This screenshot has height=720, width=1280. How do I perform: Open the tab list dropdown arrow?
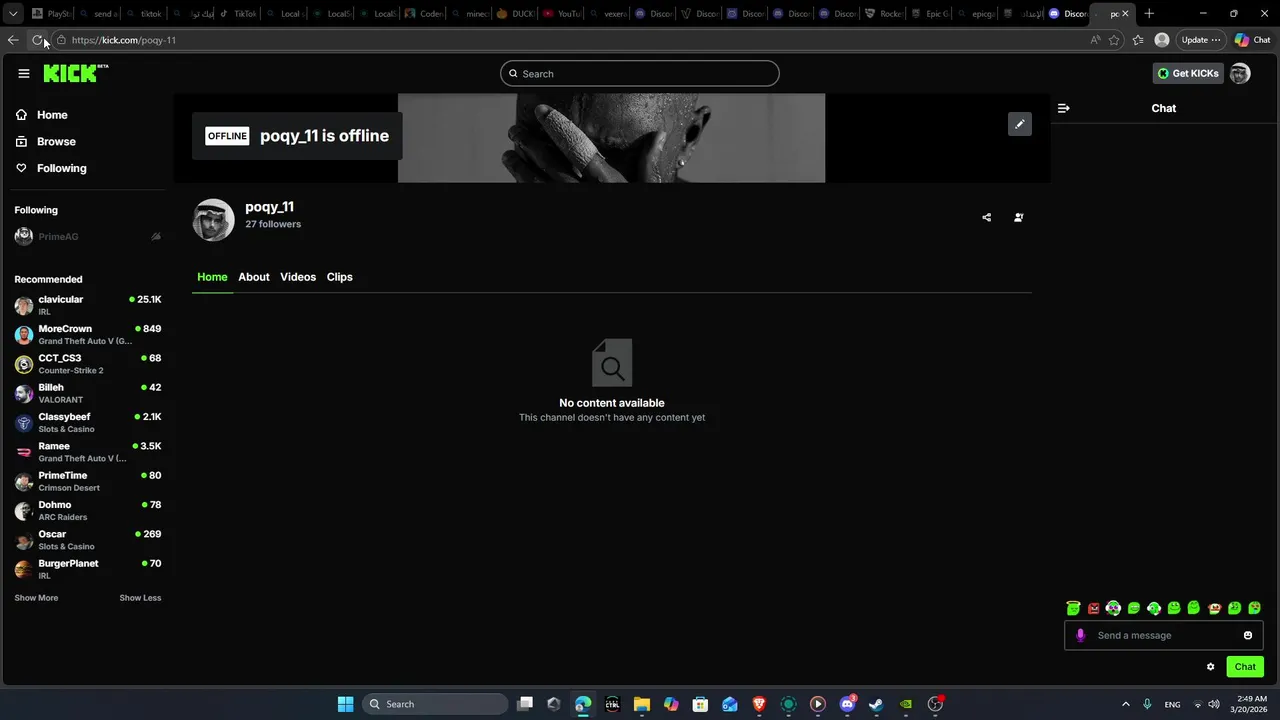(12, 14)
